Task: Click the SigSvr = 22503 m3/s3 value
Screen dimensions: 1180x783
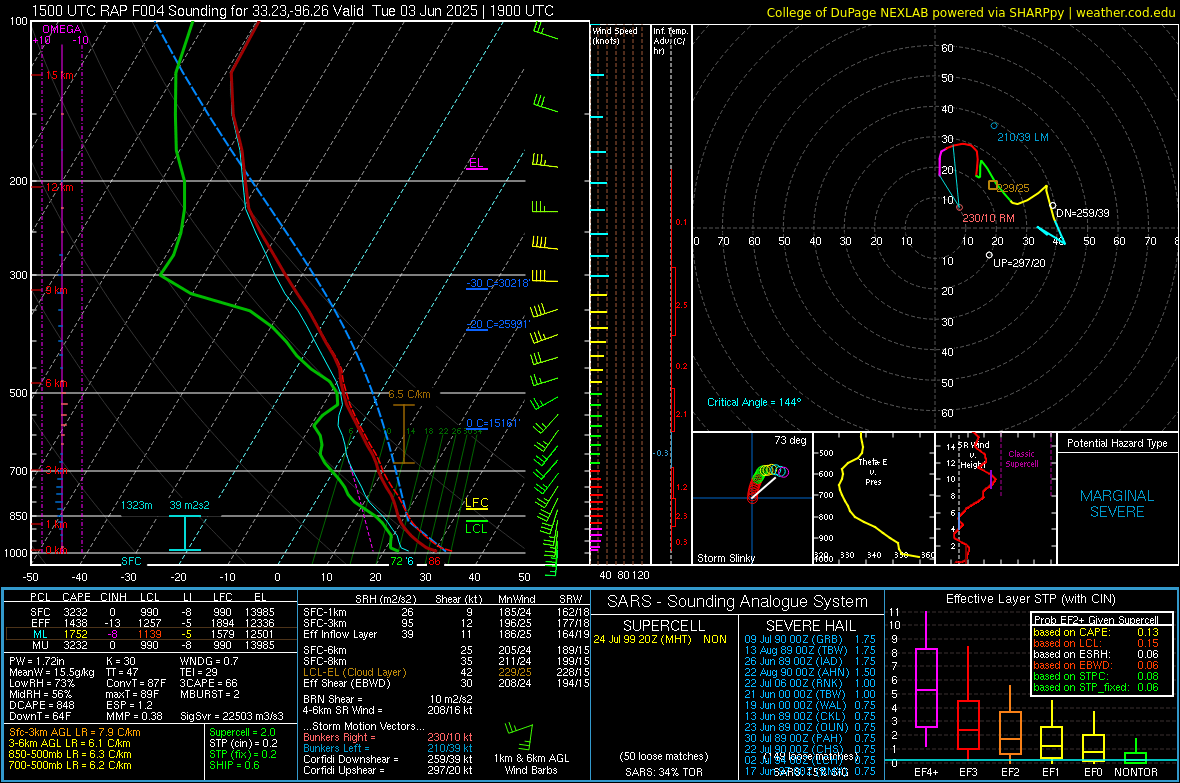Action: (x=232, y=716)
